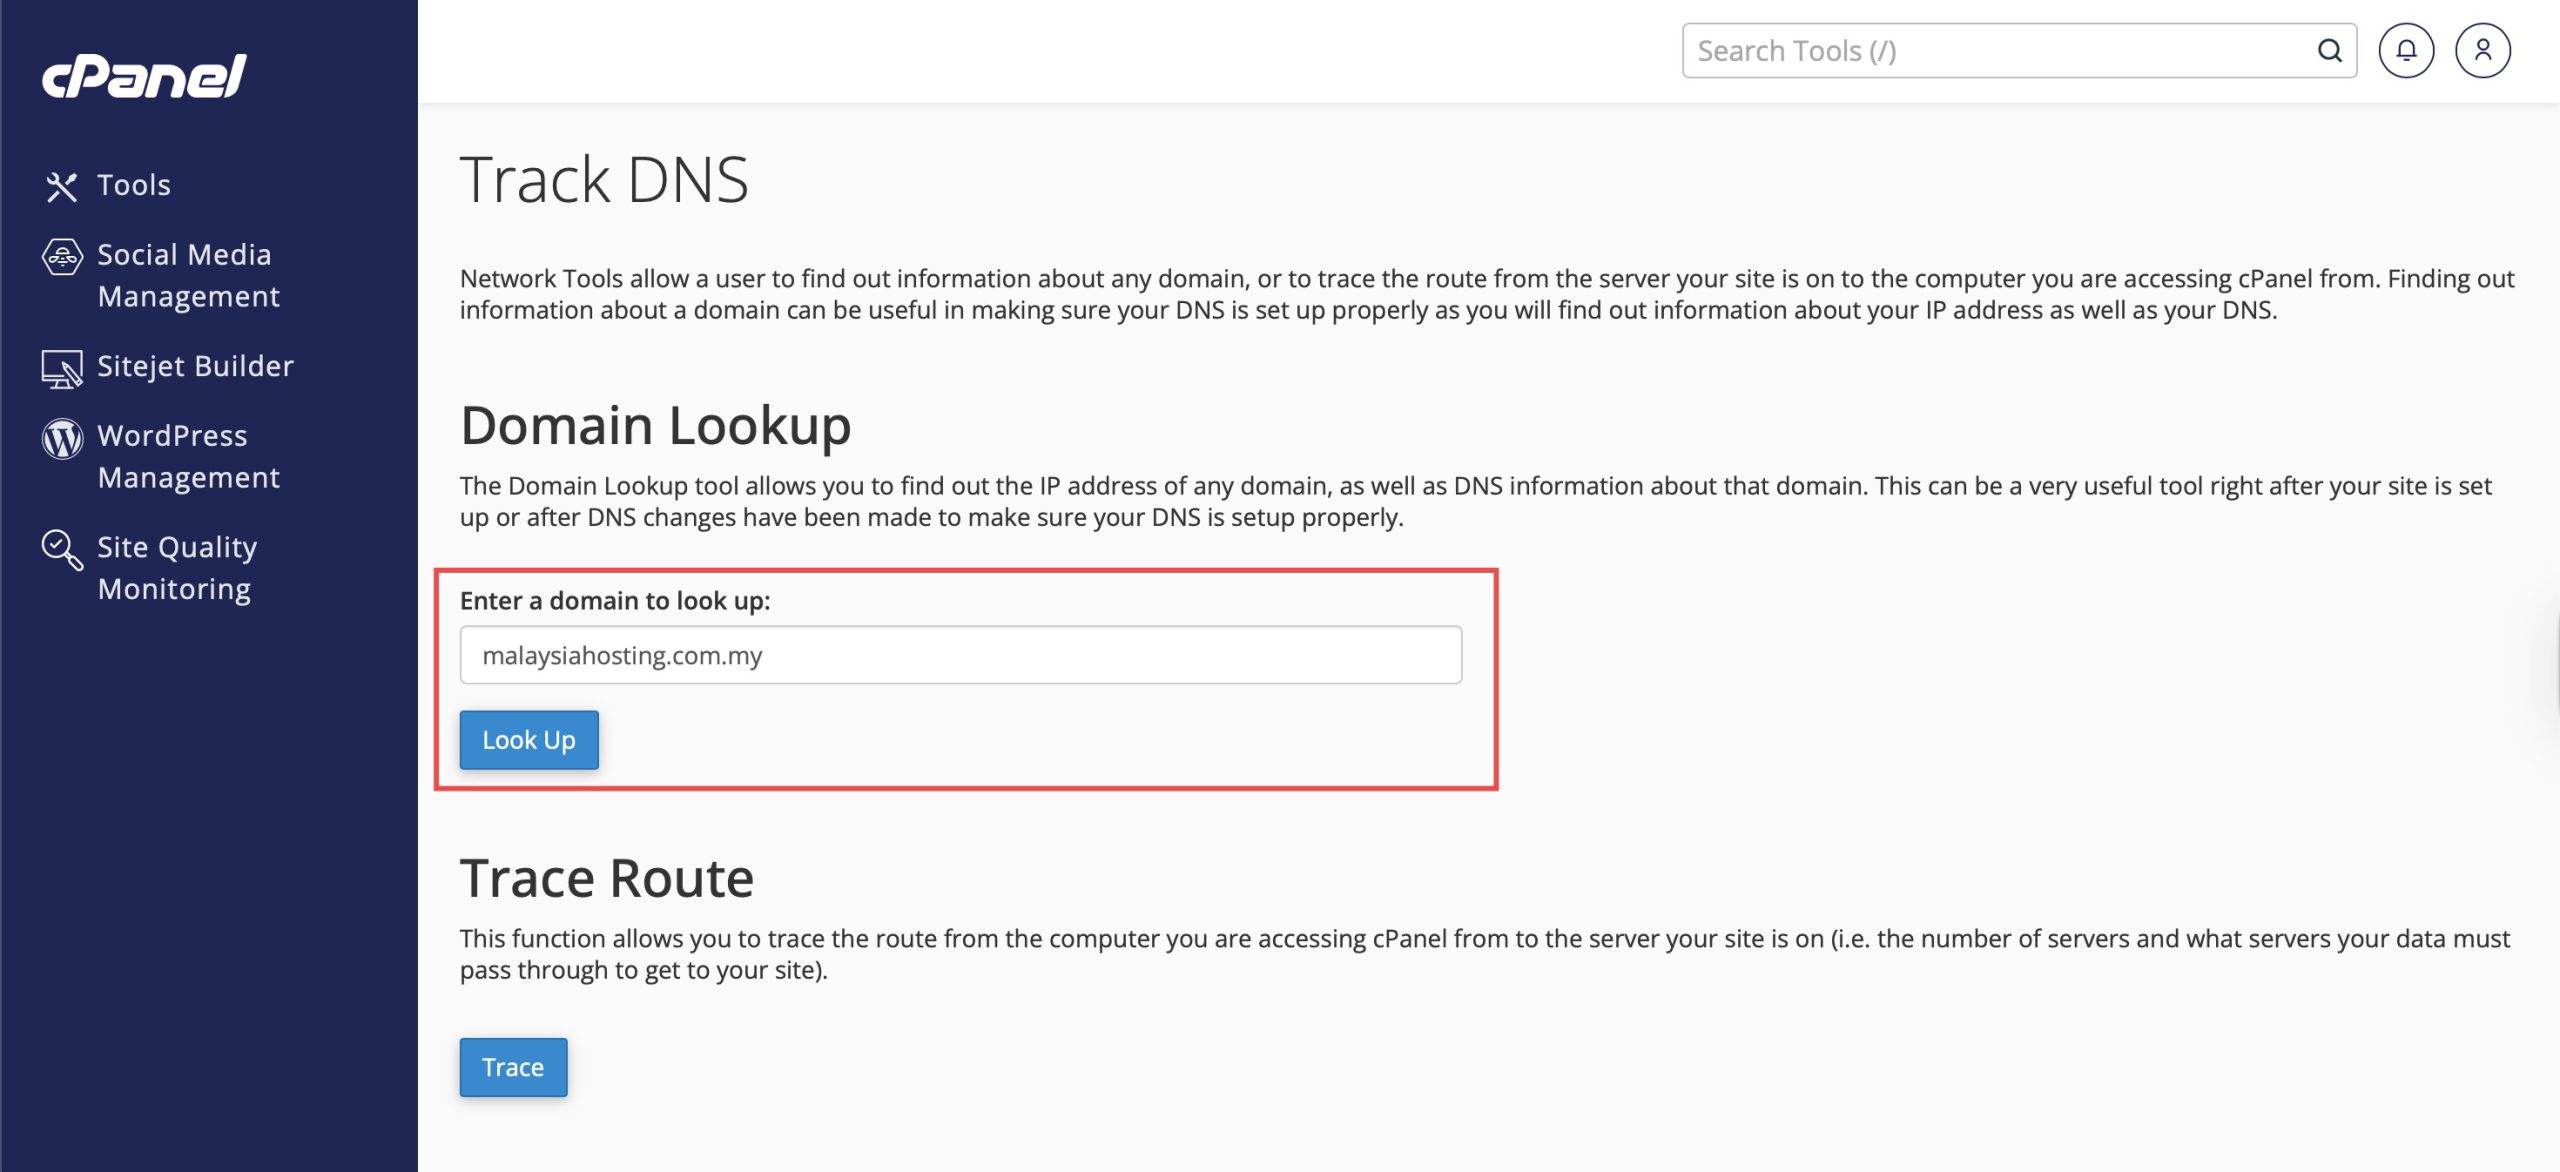
Task: Click the WordPress logo icon
Action: [62, 438]
